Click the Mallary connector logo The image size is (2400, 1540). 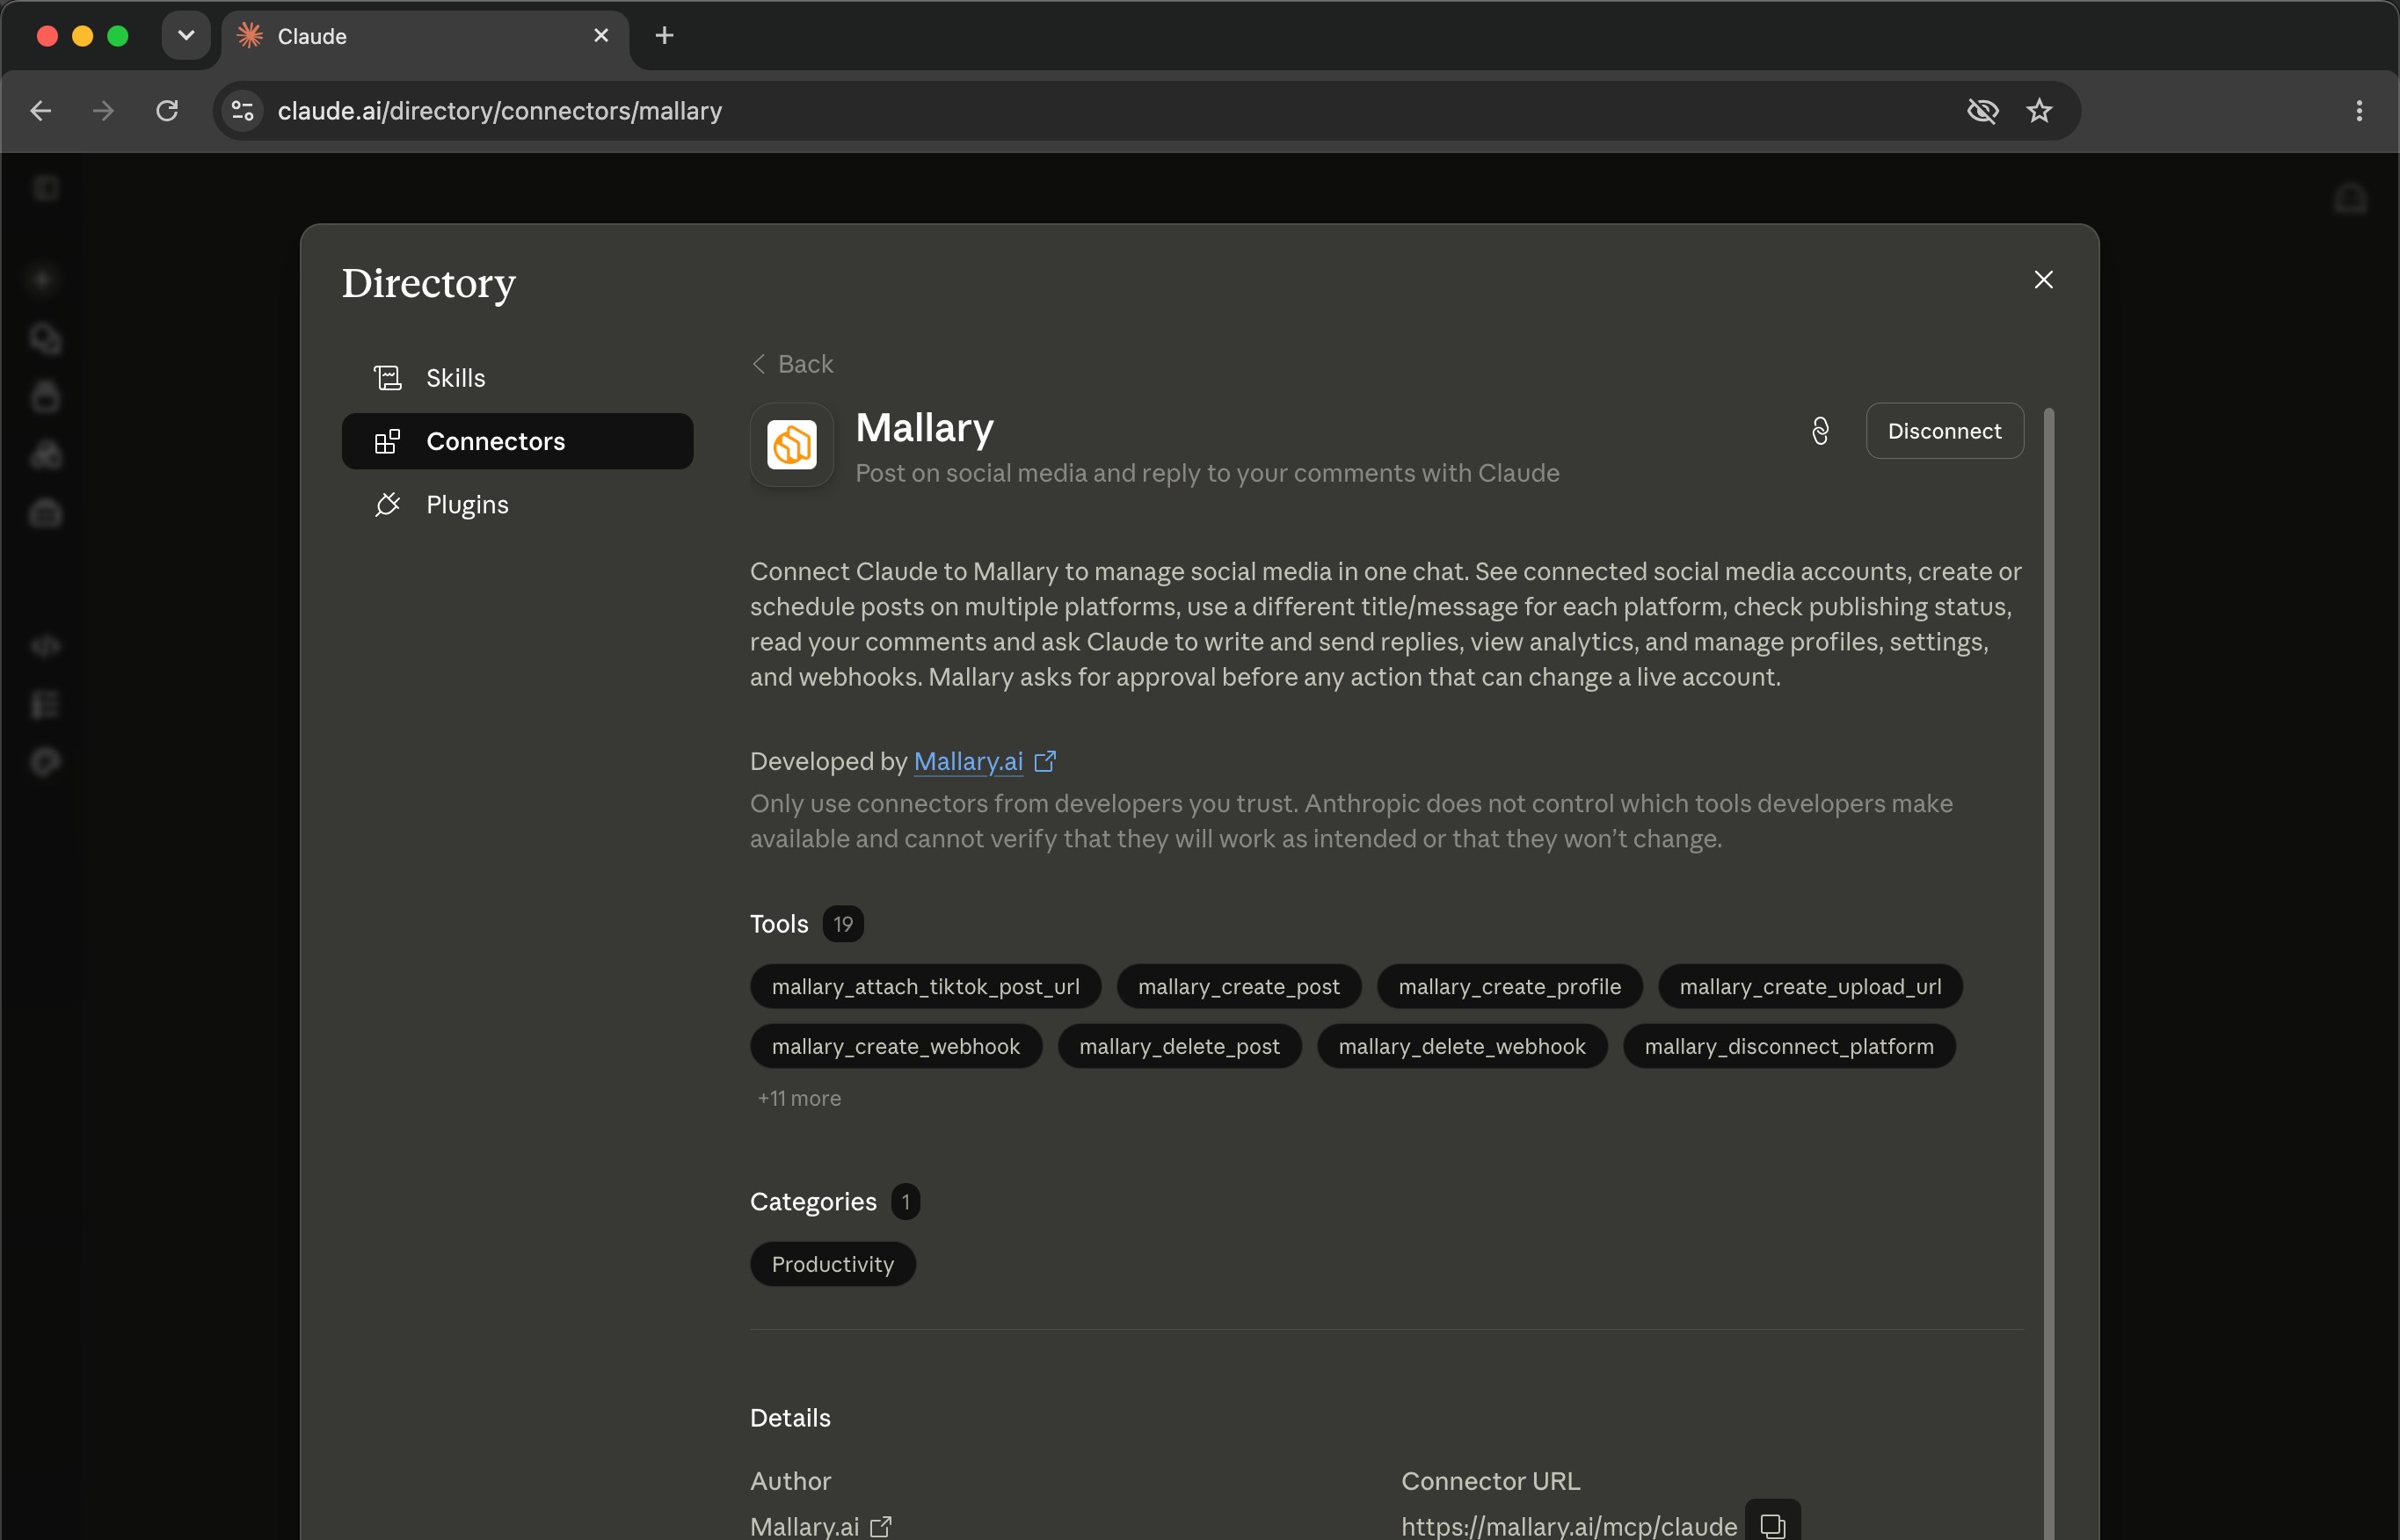pyautogui.click(x=792, y=445)
